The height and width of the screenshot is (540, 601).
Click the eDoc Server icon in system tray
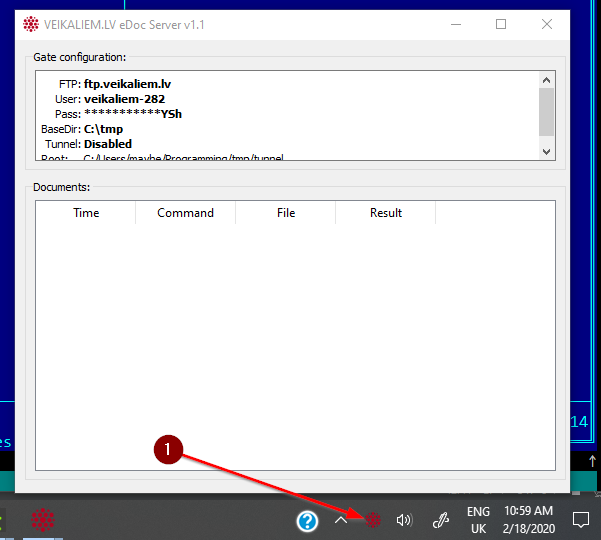pyautogui.click(x=373, y=520)
